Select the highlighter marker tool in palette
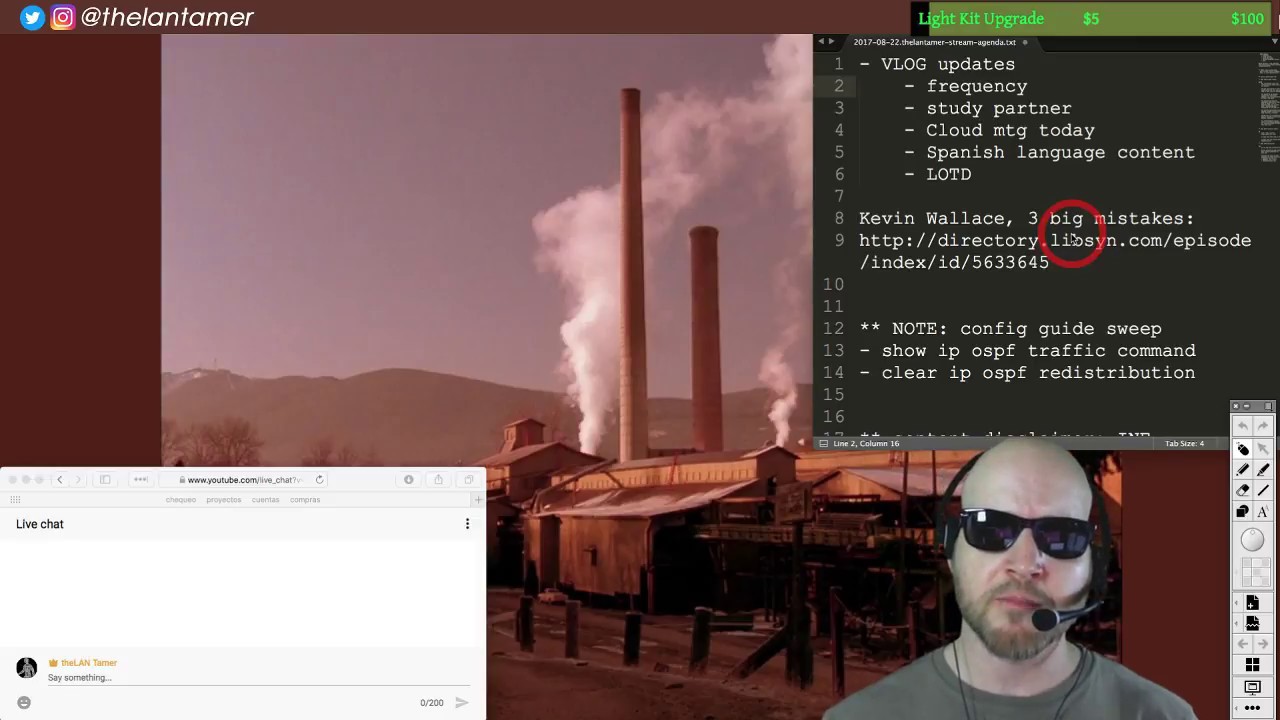1280x720 pixels. 1262,469
